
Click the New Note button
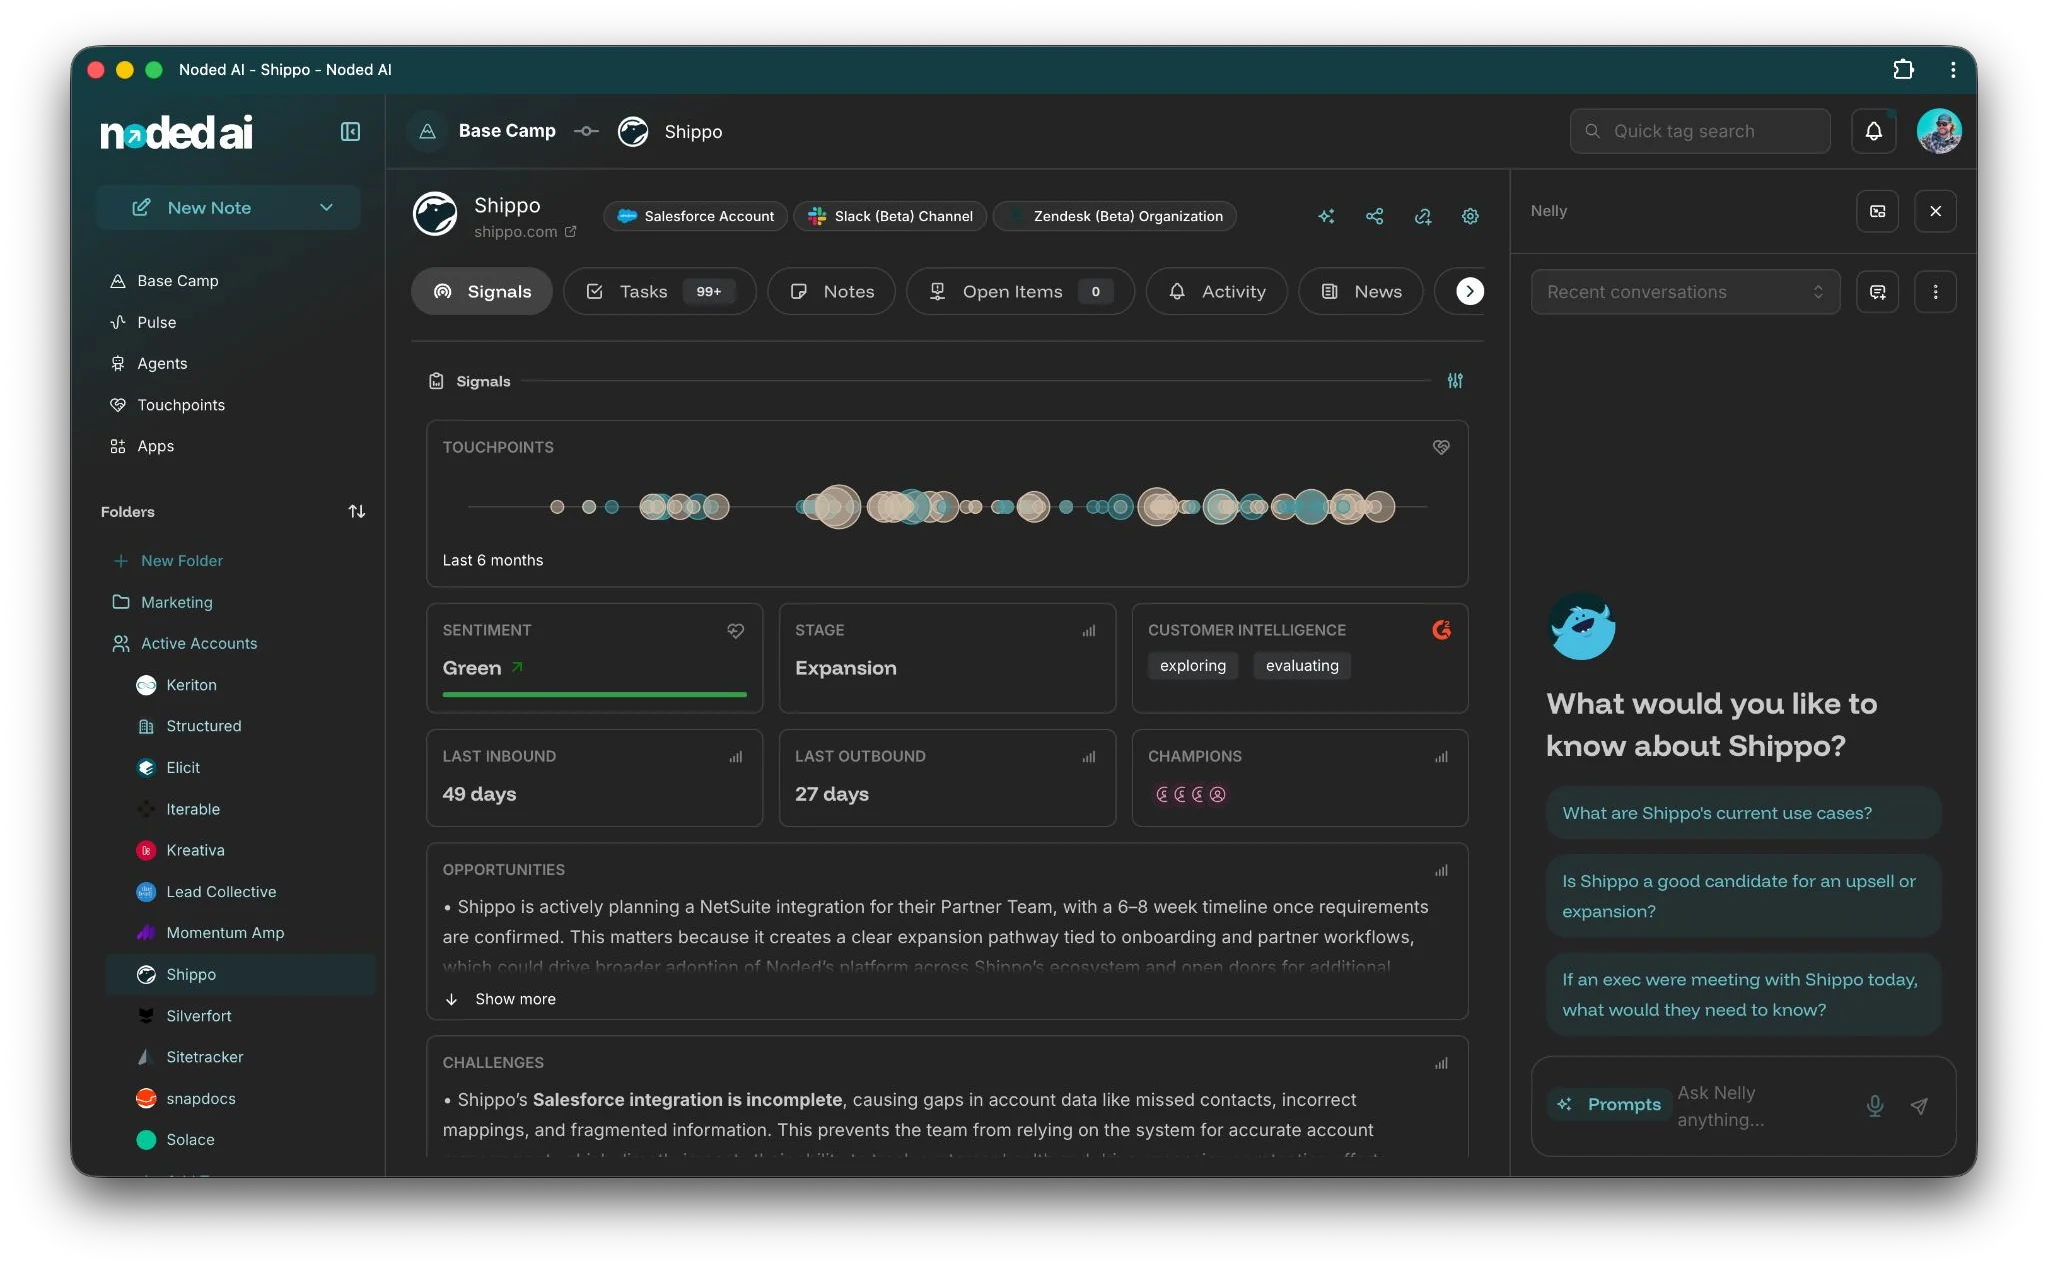pos(228,208)
